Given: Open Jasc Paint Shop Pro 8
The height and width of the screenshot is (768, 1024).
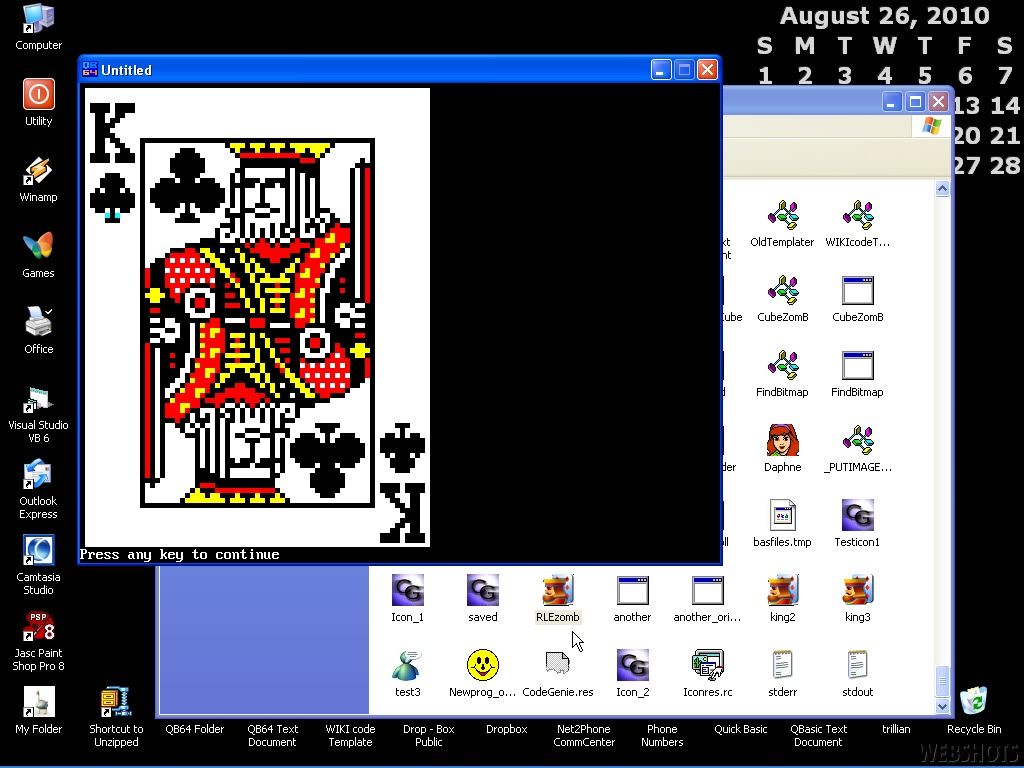Looking at the screenshot, I should 38,641.
